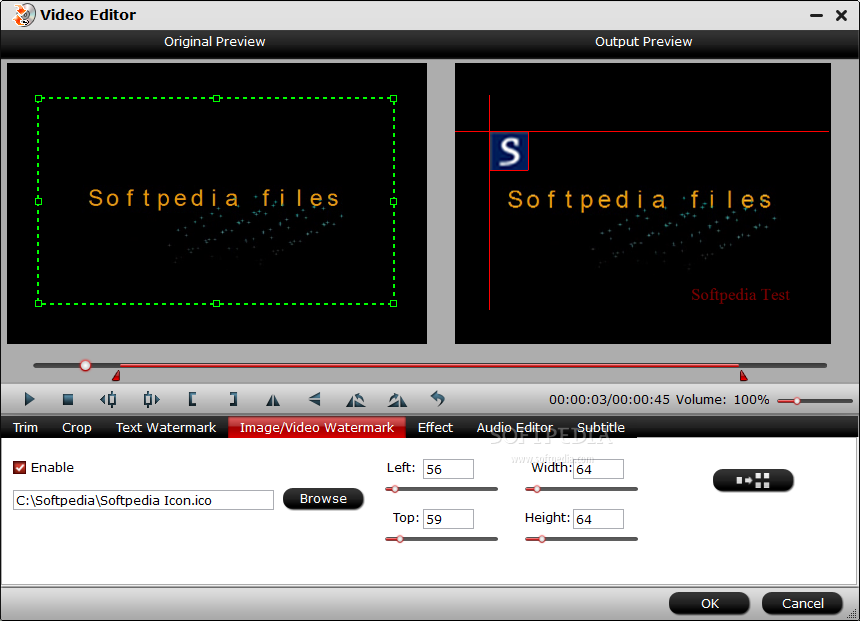The width and height of the screenshot is (860, 621).
Task: Click the Width slider handle
Action: 537,489
